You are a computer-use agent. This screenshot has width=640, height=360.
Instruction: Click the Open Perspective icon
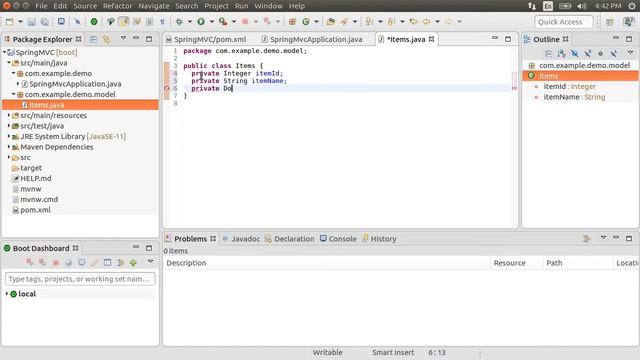(610, 22)
